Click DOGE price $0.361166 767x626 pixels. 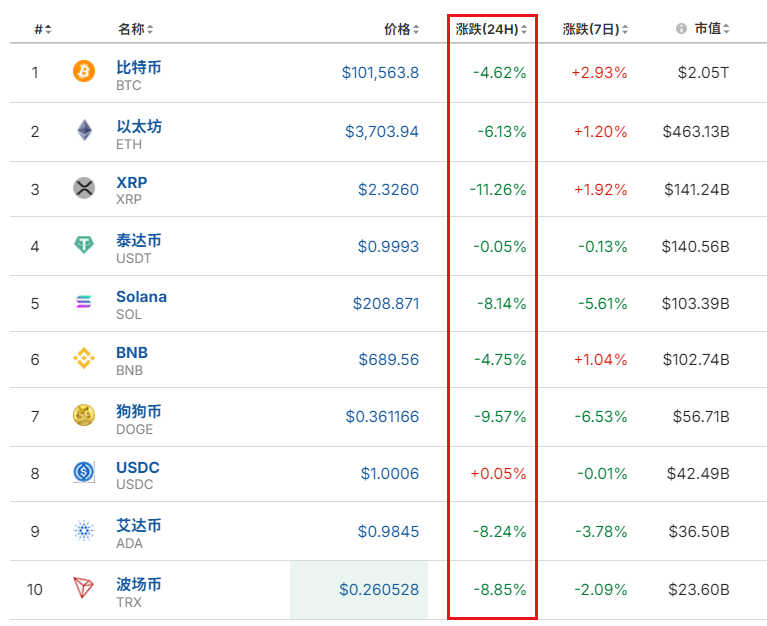click(x=382, y=417)
